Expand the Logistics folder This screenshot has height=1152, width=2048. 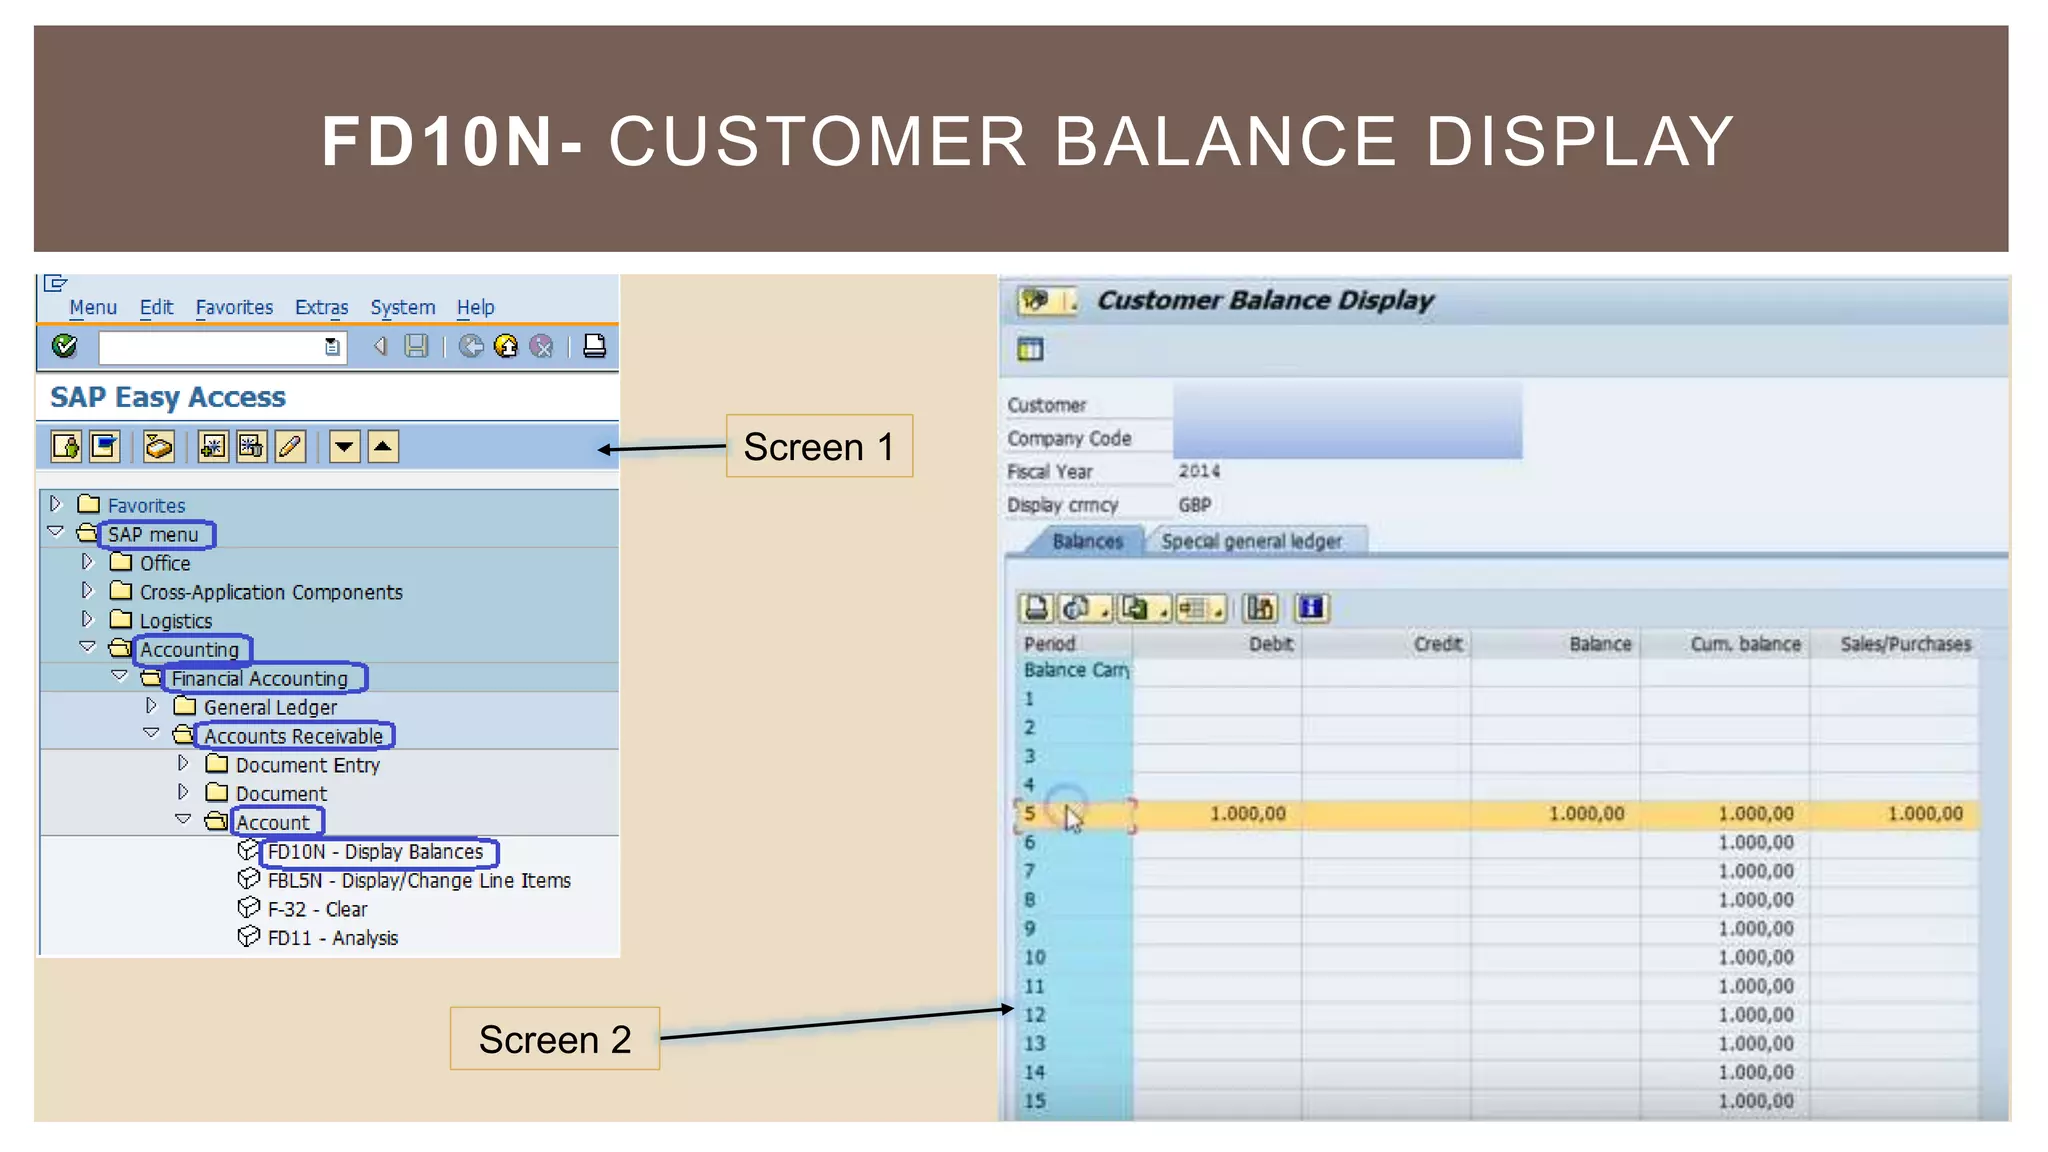pos(88,620)
